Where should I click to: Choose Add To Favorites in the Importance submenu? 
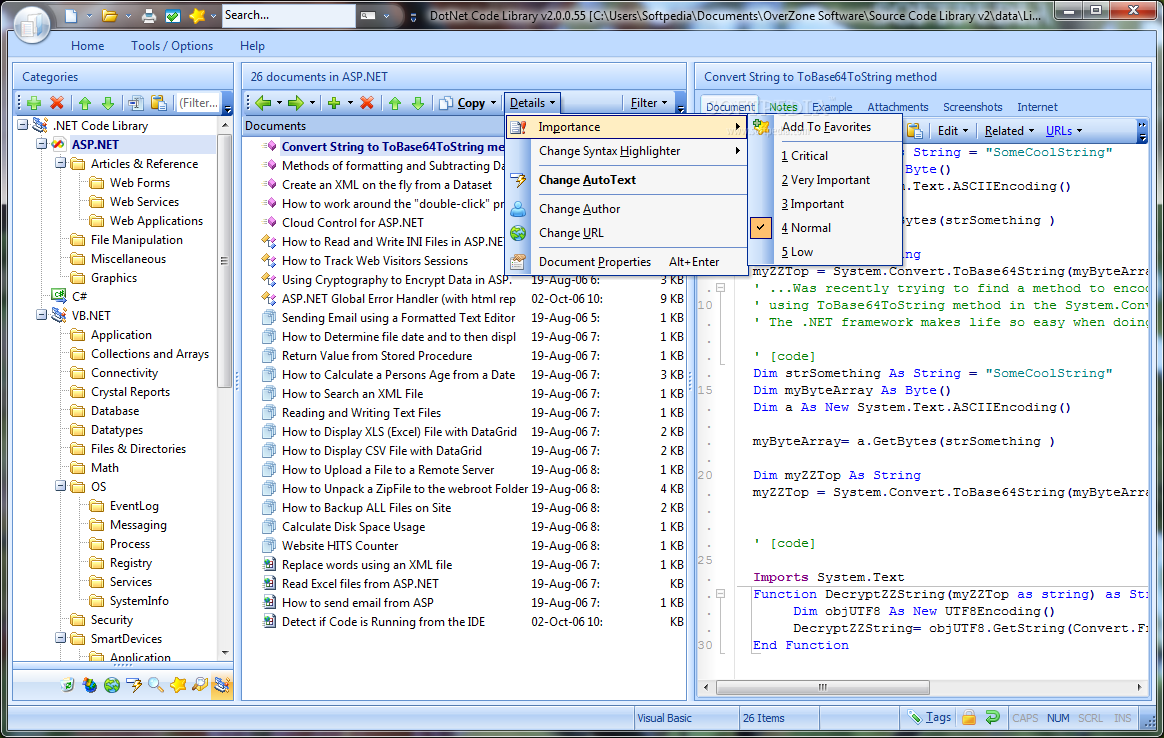[x=825, y=127]
